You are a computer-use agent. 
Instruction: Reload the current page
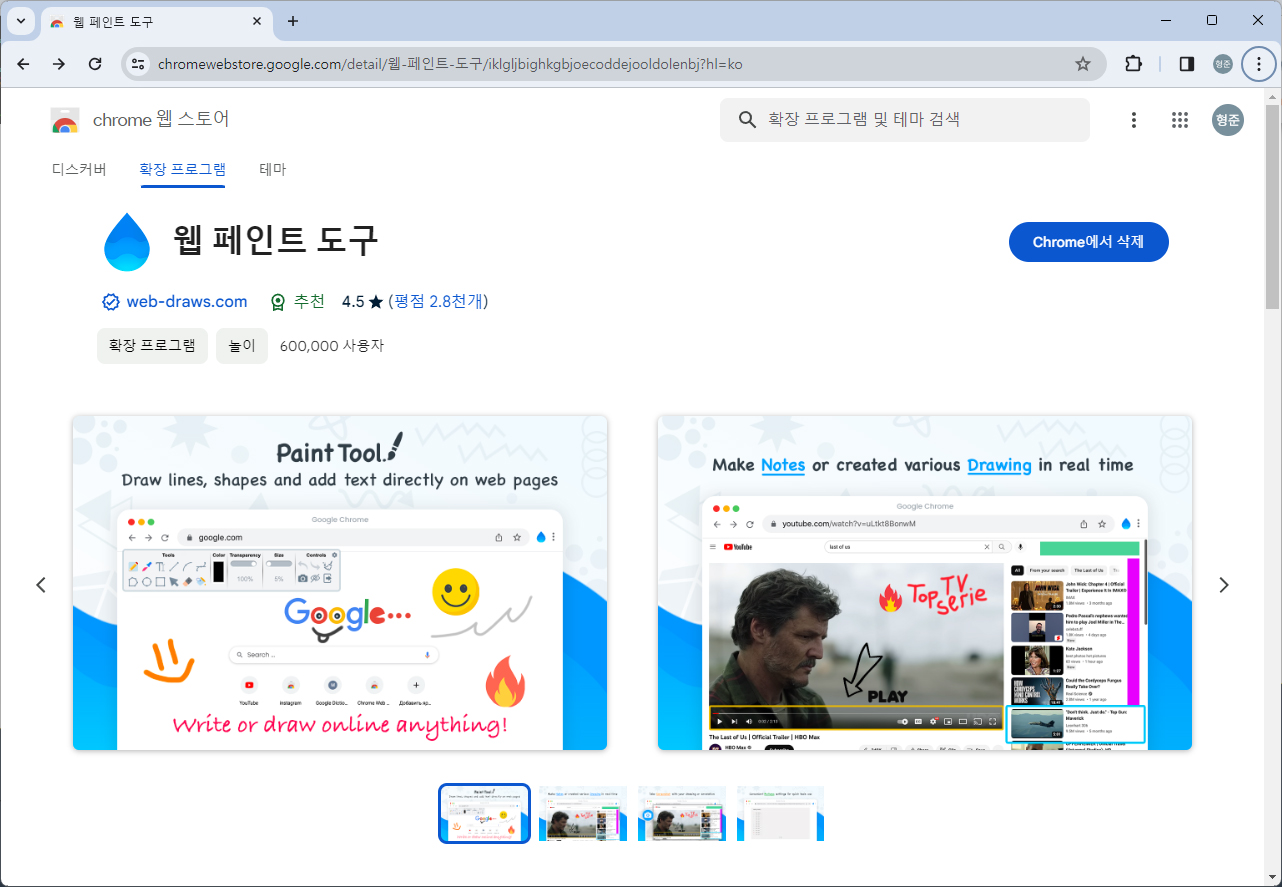point(95,64)
